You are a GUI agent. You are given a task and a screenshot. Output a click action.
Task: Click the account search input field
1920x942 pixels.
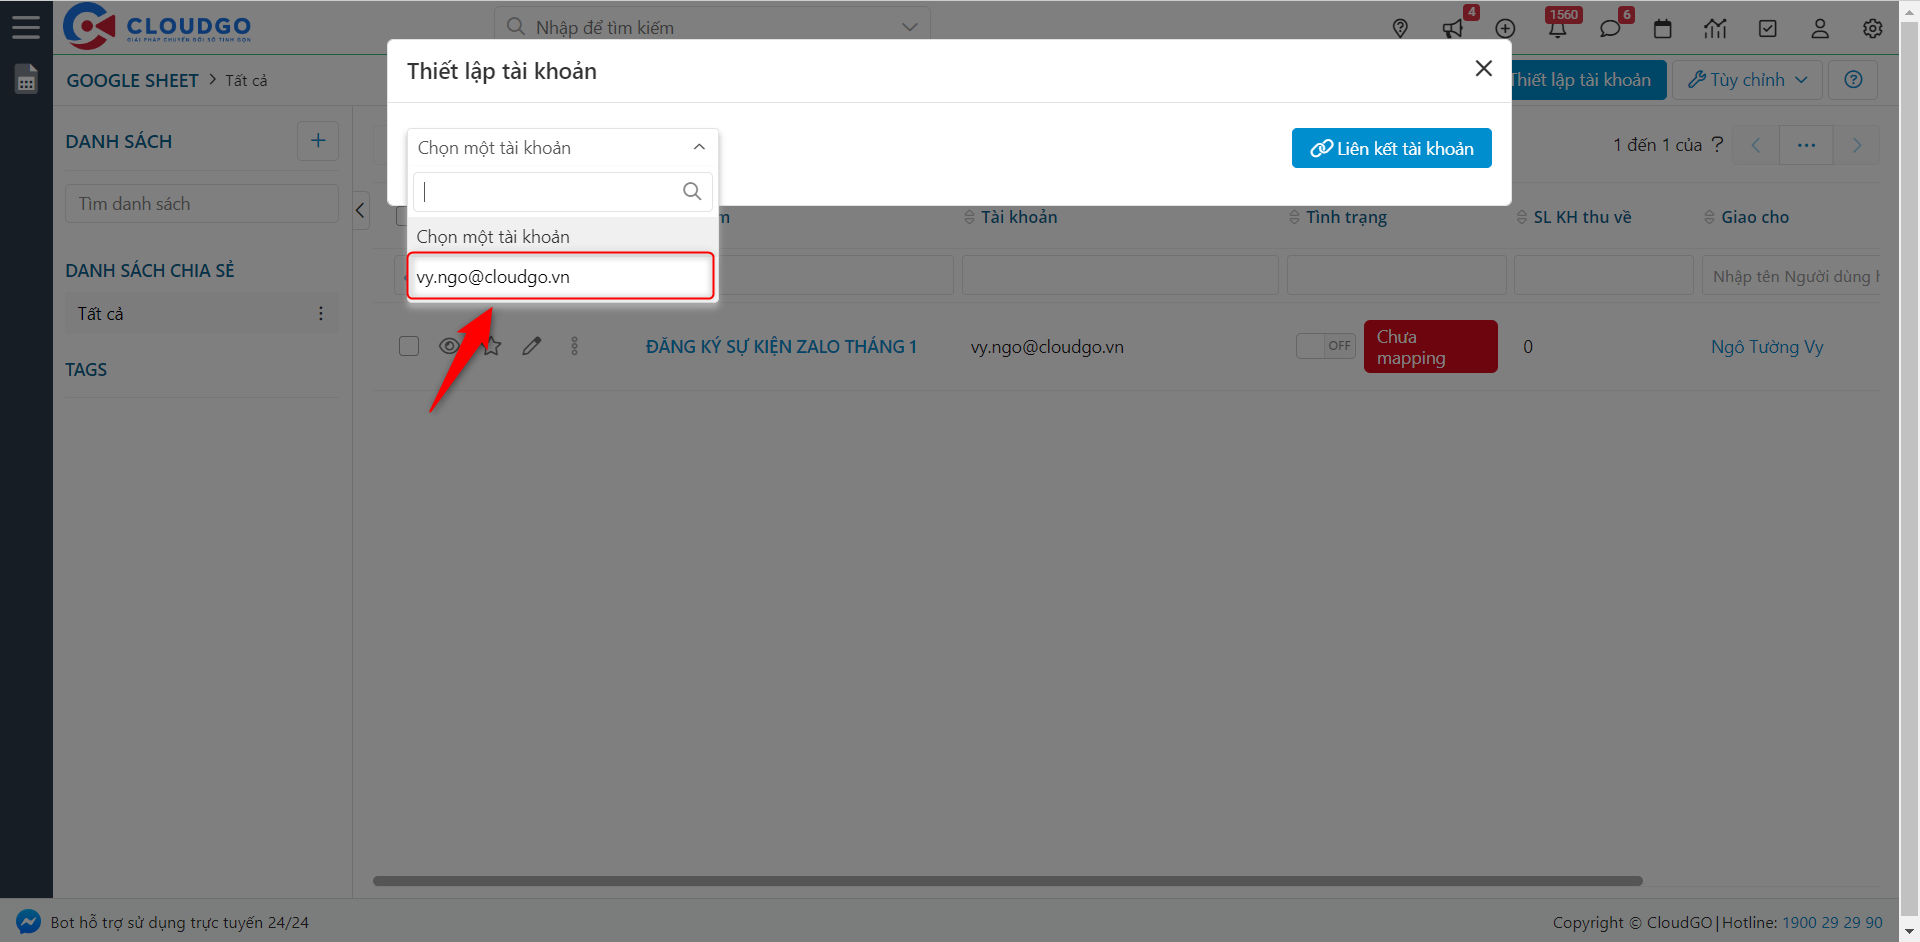point(550,191)
